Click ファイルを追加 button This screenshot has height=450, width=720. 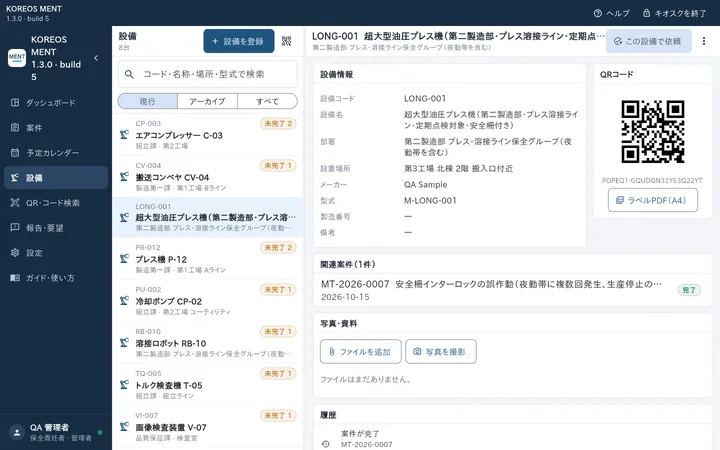[360, 352]
